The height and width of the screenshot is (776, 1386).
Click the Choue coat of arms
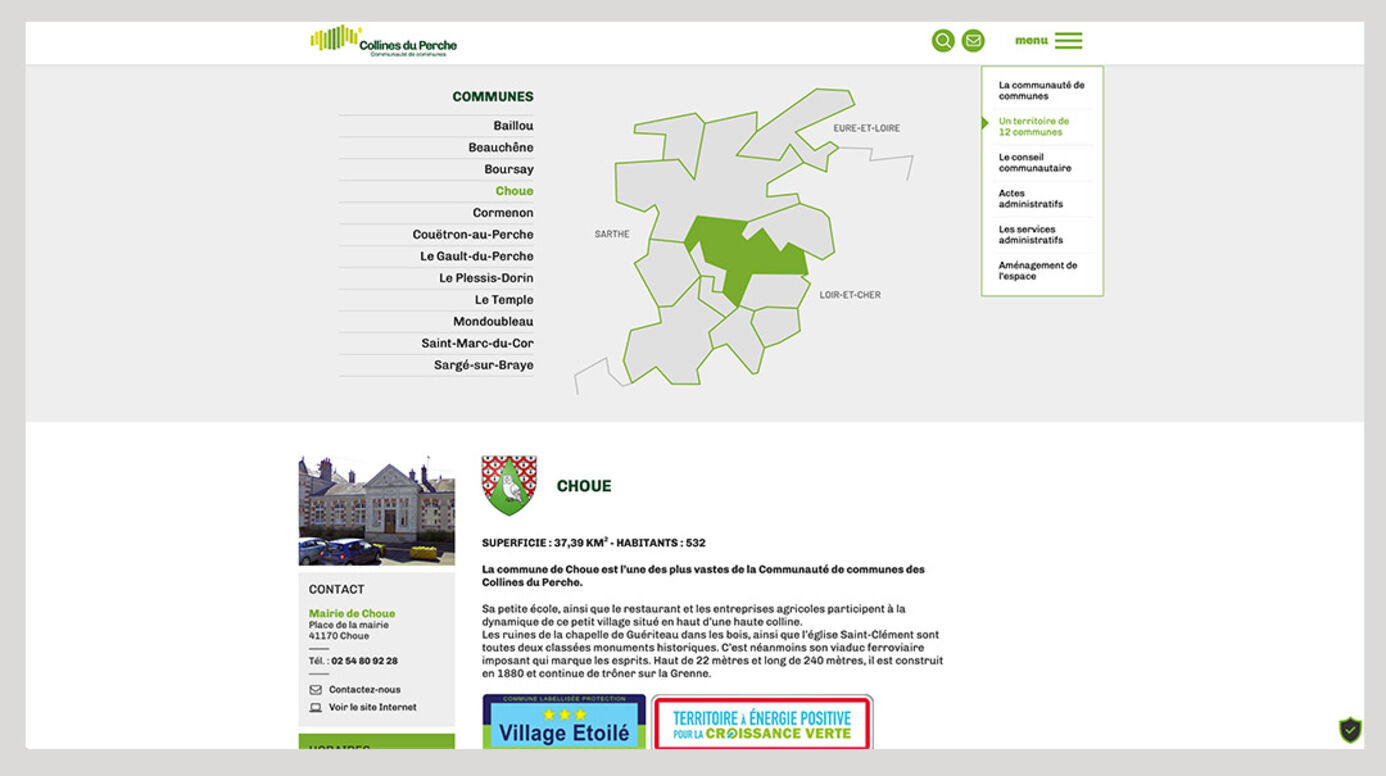coord(509,485)
